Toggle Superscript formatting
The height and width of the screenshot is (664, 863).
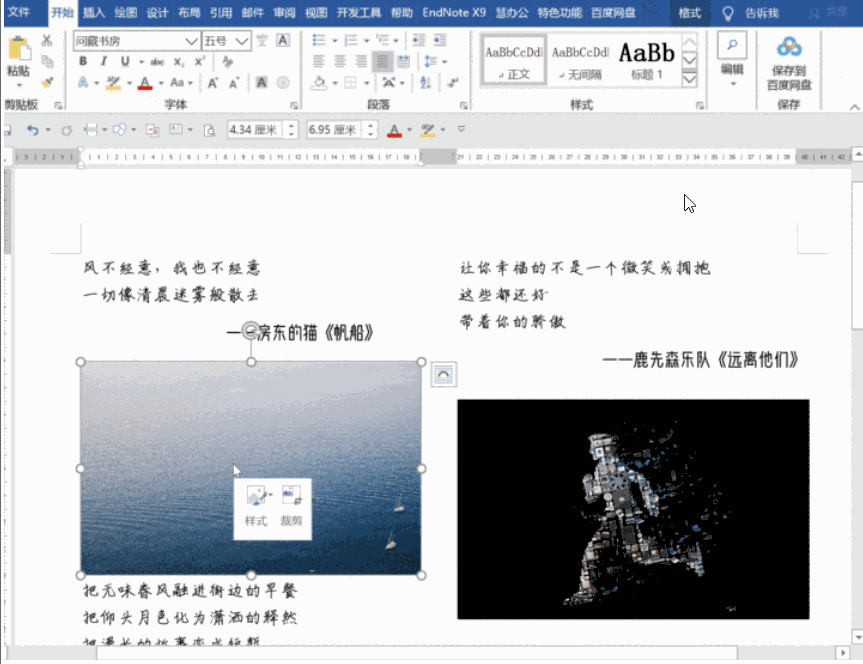200,61
